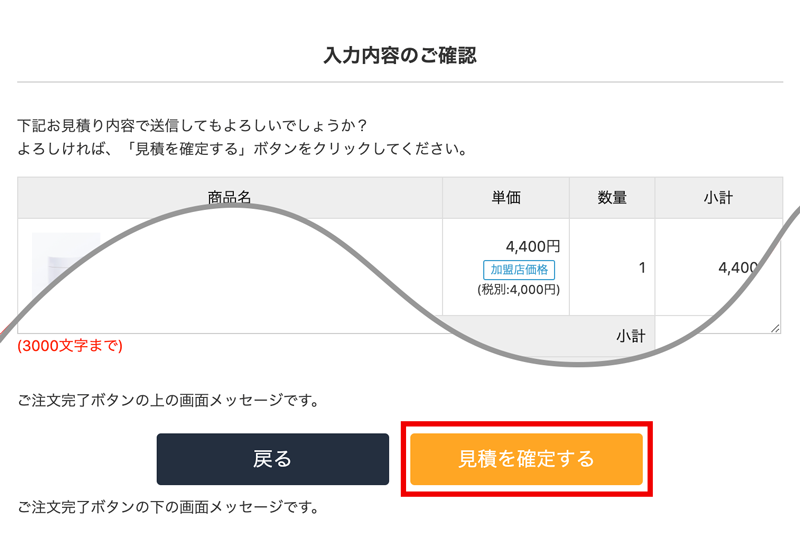Click the 小計 column header
This screenshot has width=800, height=548.
718,198
